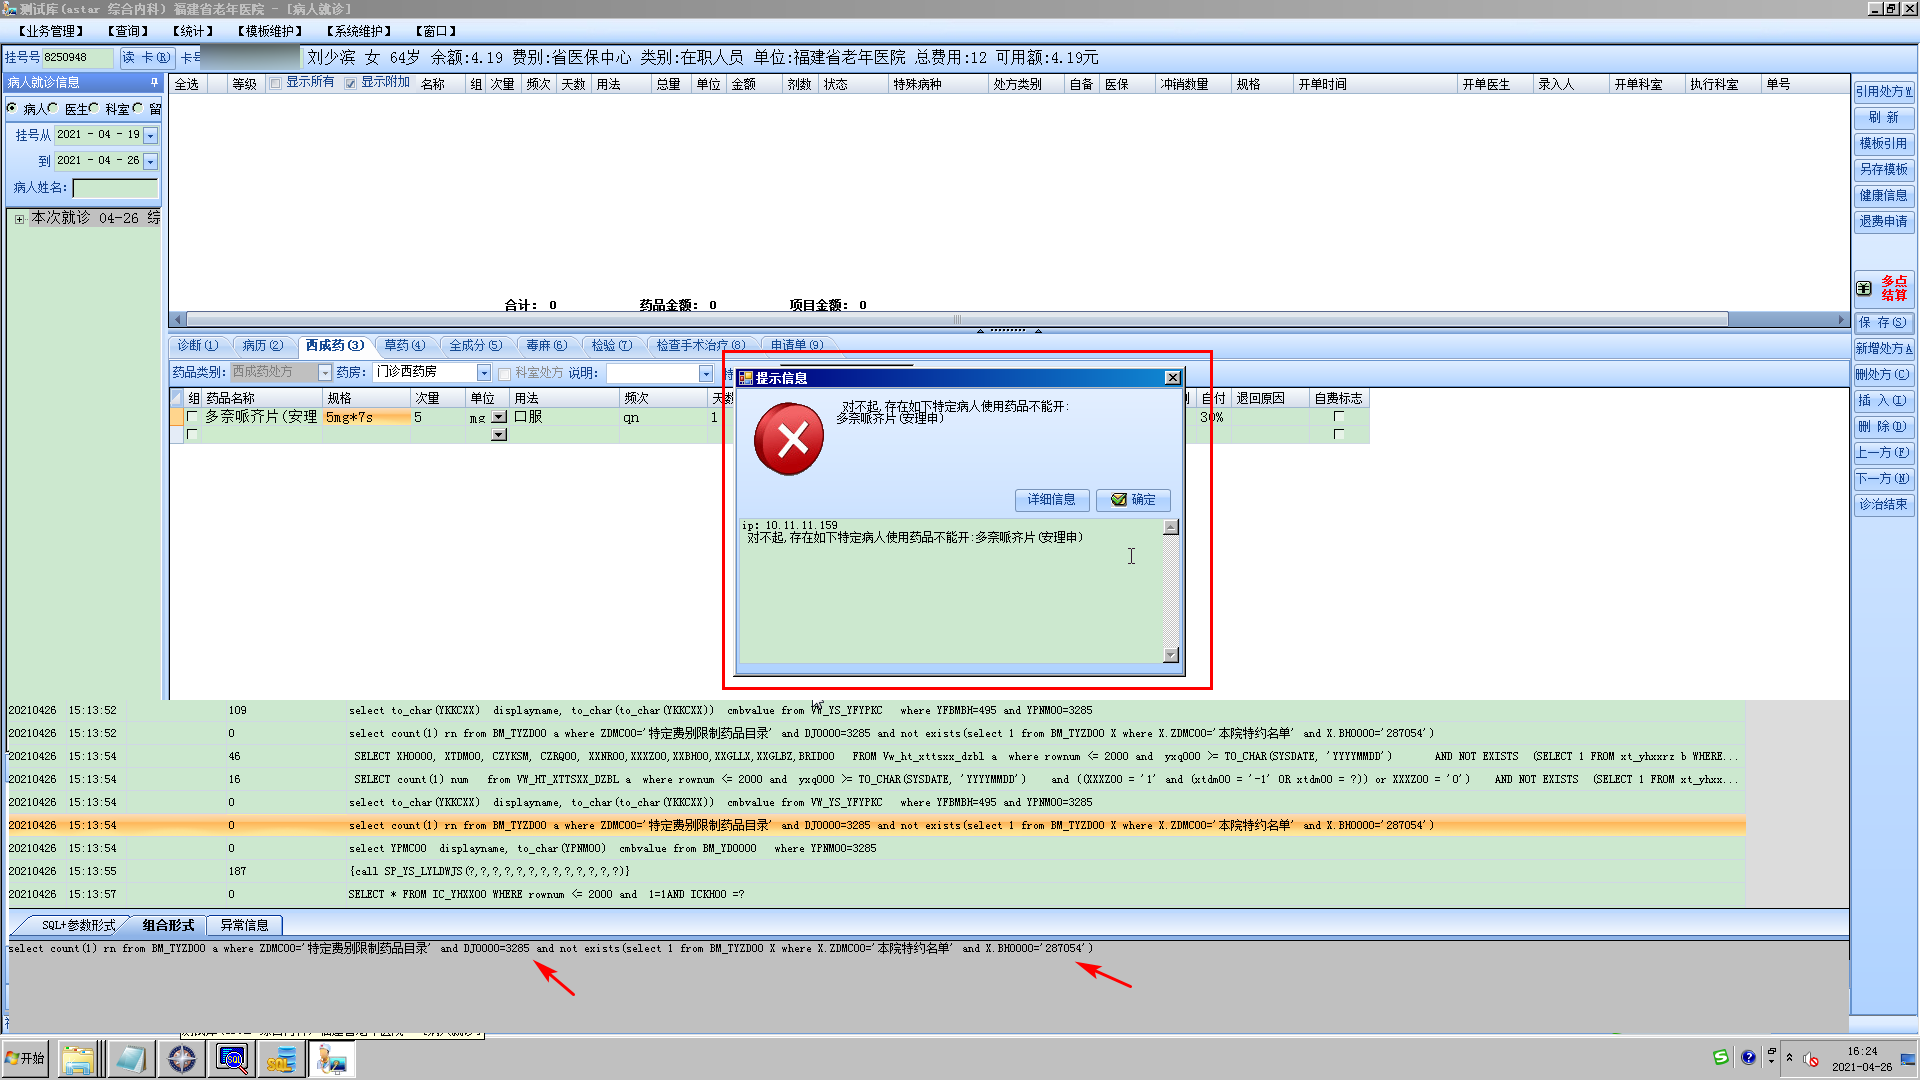Image resolution: width=1920 pixels, height=1080 pixels.
Task: Open the SQL monitor magnifier taskbar icon
Action: (x=232, y=1059)
